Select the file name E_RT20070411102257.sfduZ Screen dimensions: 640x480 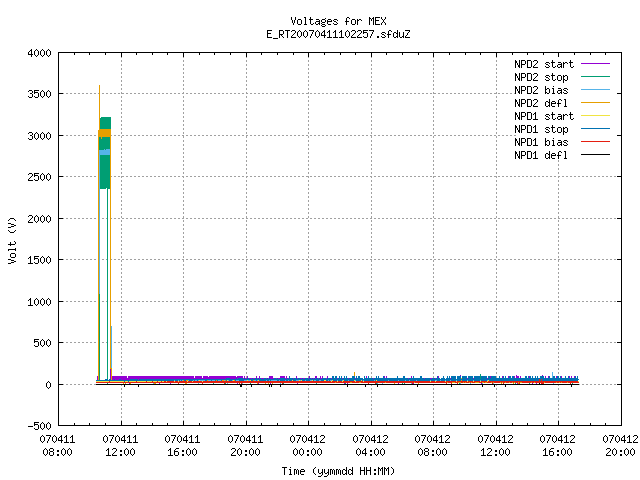coord(338,34)
